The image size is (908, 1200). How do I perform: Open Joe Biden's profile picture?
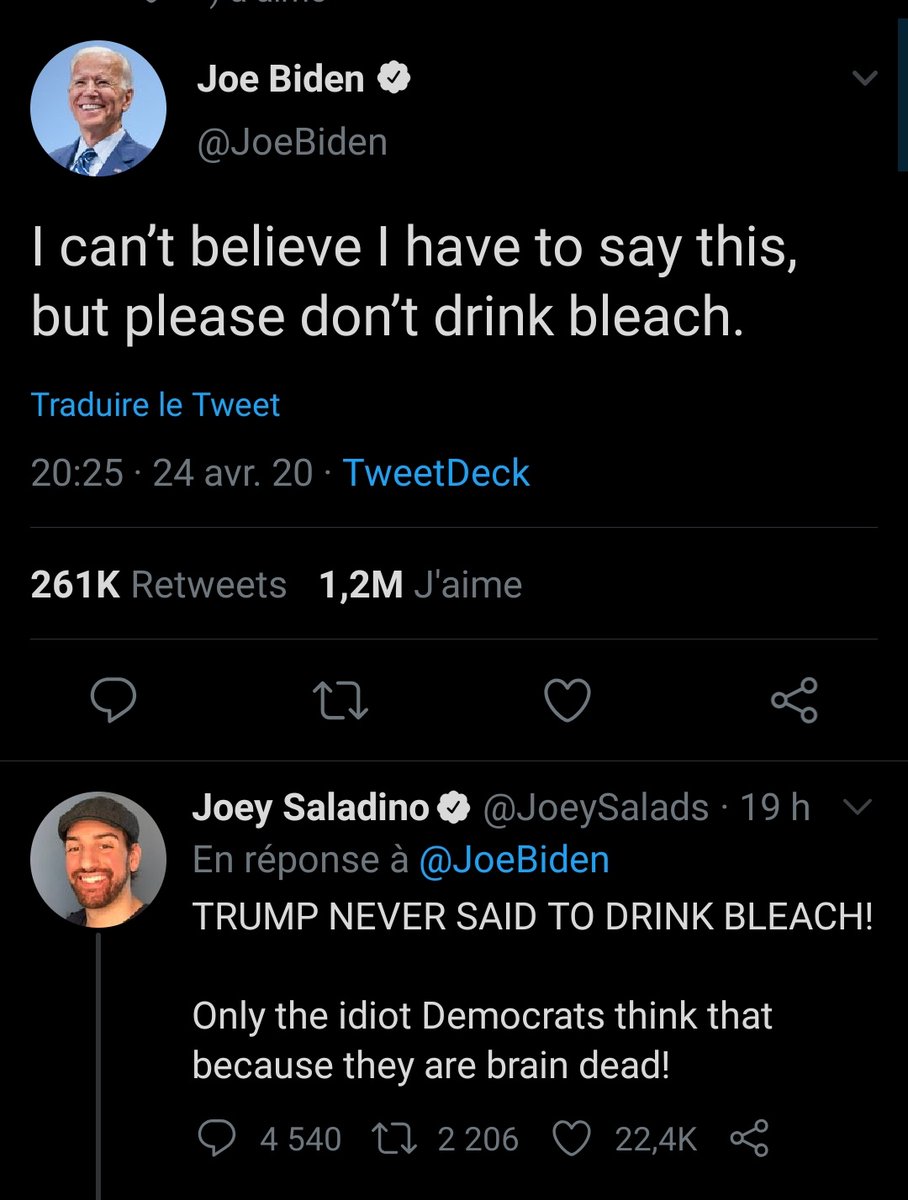(98, 109)
